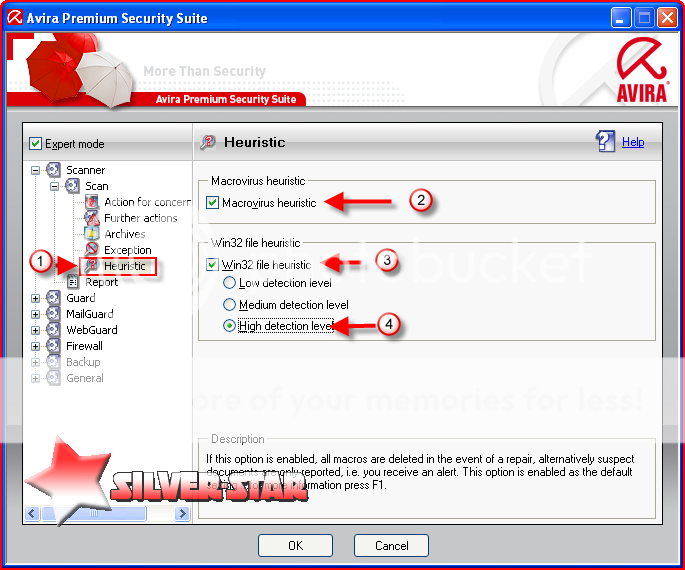Screen dimensions: 685x570
Task: Collapse the Scan subtree node
Action: pyautogui.click(x=55, y=187)
